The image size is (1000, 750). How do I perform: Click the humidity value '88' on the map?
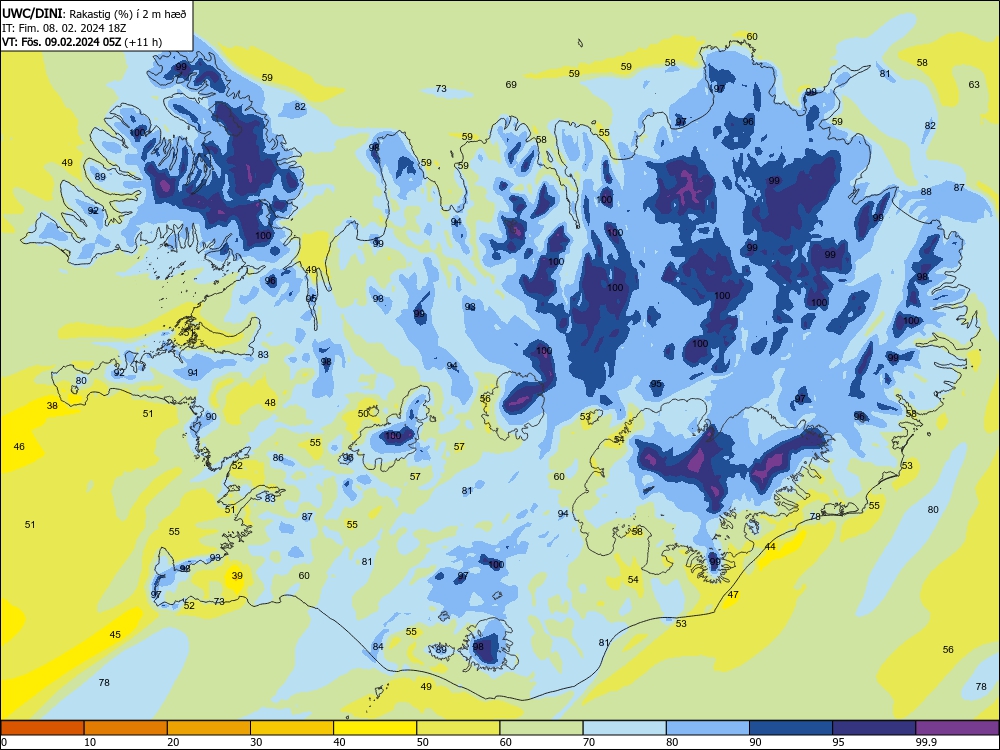coord(926,191)
